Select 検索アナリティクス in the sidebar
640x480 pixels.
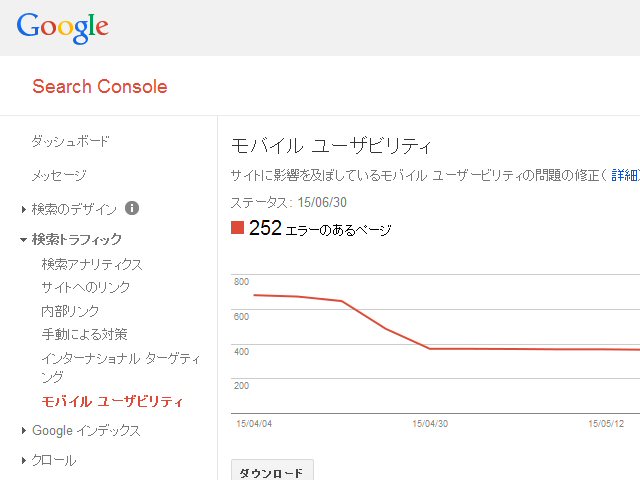coord(92,264)
